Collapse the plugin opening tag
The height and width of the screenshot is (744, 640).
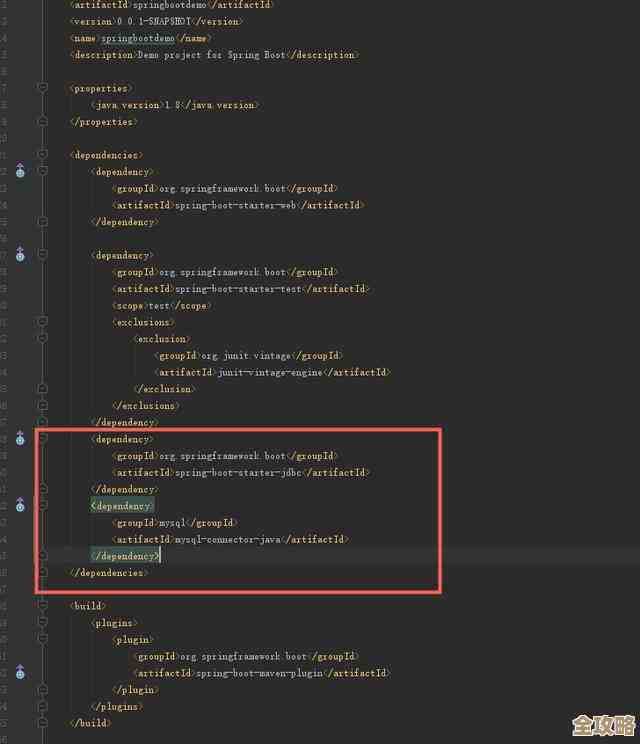pyautogui.click(x=43, y=639)
